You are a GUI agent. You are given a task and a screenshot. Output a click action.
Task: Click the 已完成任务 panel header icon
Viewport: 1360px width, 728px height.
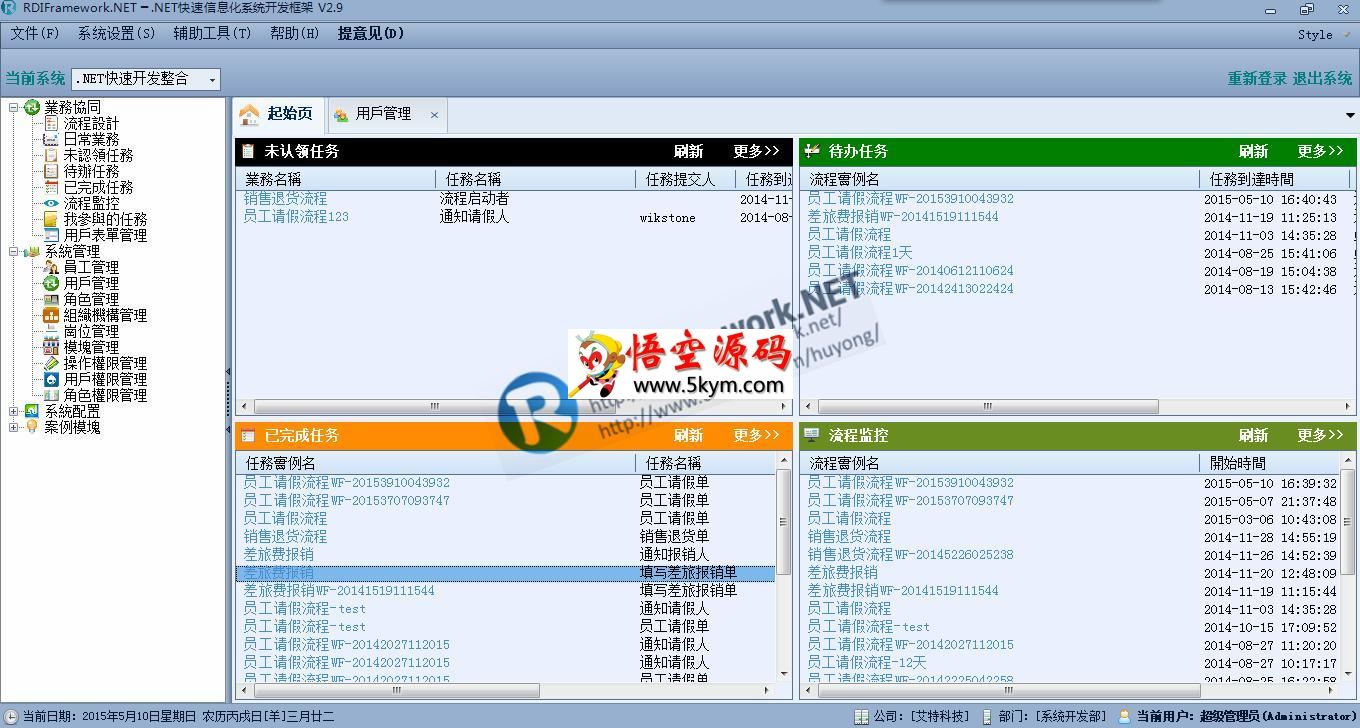coord(248,435)
